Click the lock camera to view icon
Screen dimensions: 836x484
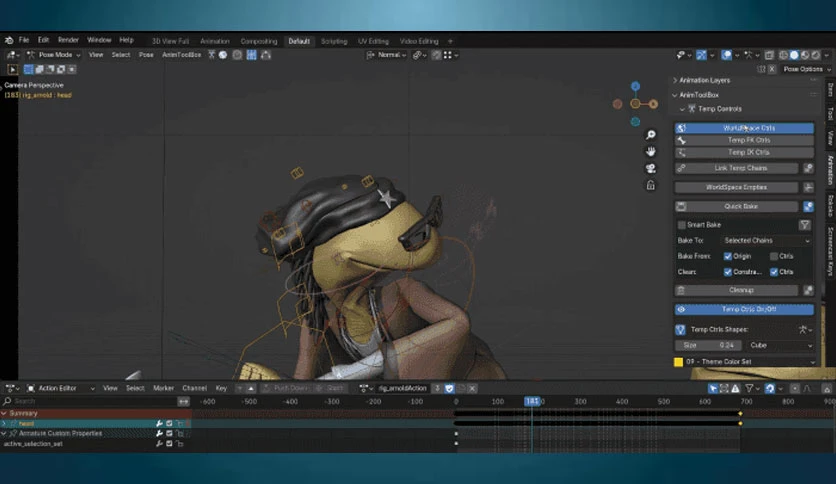click(650, 185)
